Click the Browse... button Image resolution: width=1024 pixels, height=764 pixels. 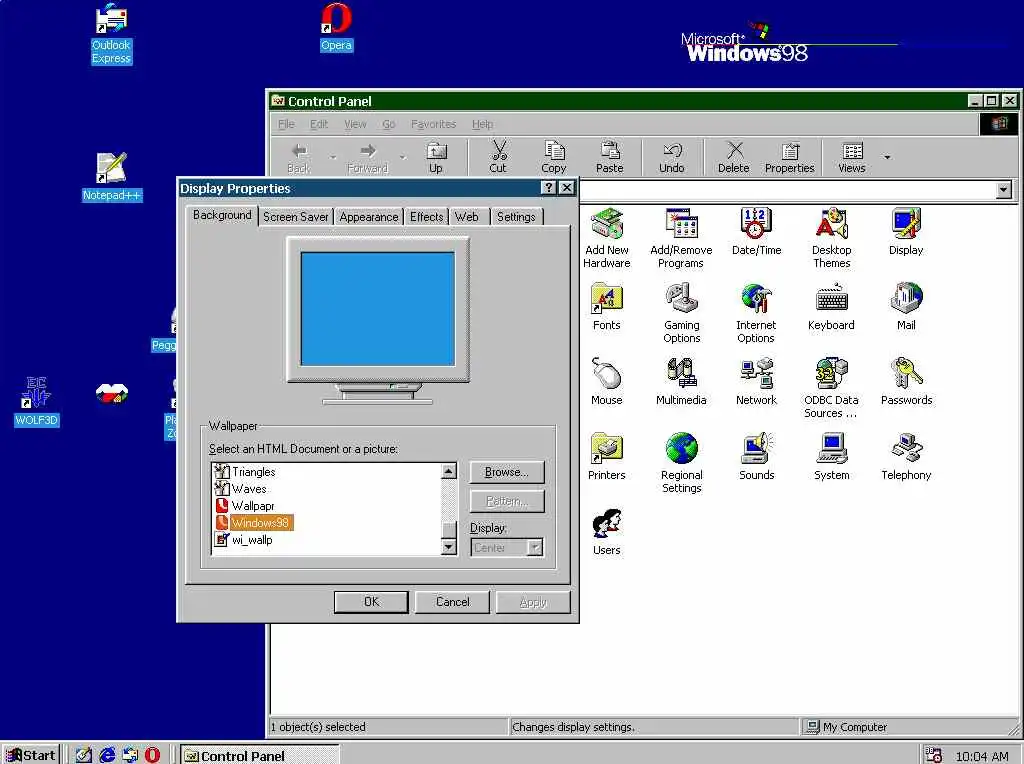pos(507,472)
